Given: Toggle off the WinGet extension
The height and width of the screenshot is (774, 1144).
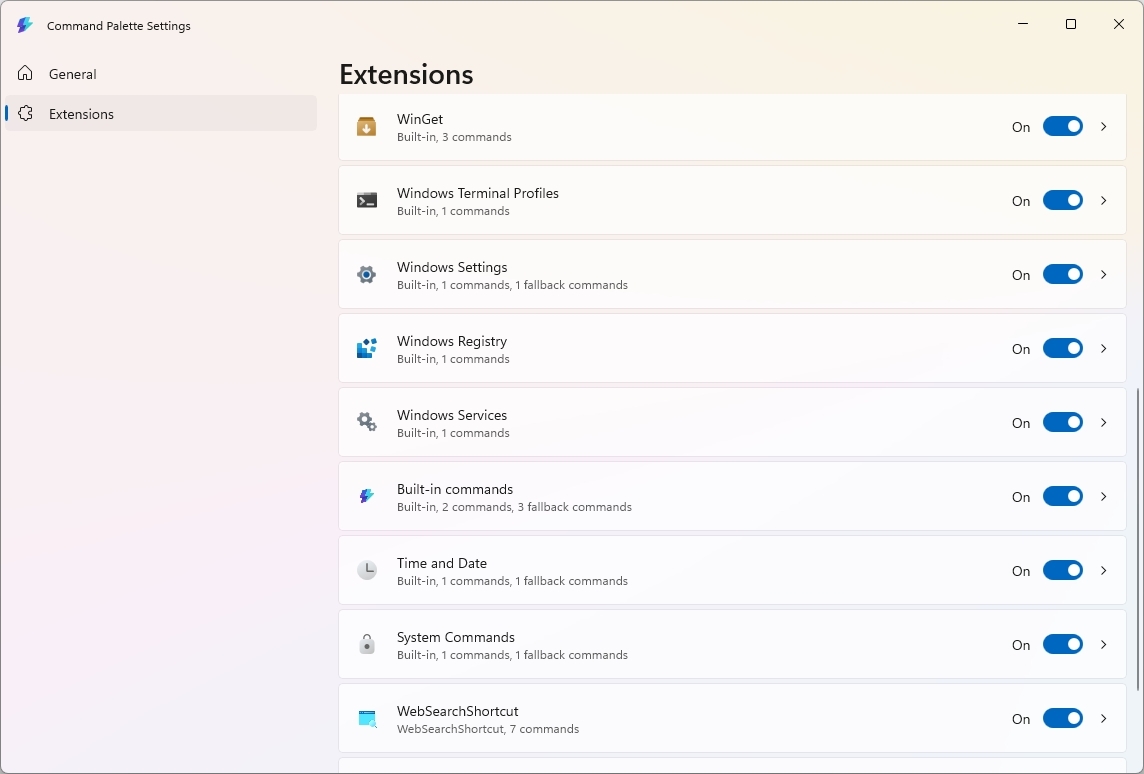Looking at the screenshot, I should tap(1063, 127).
